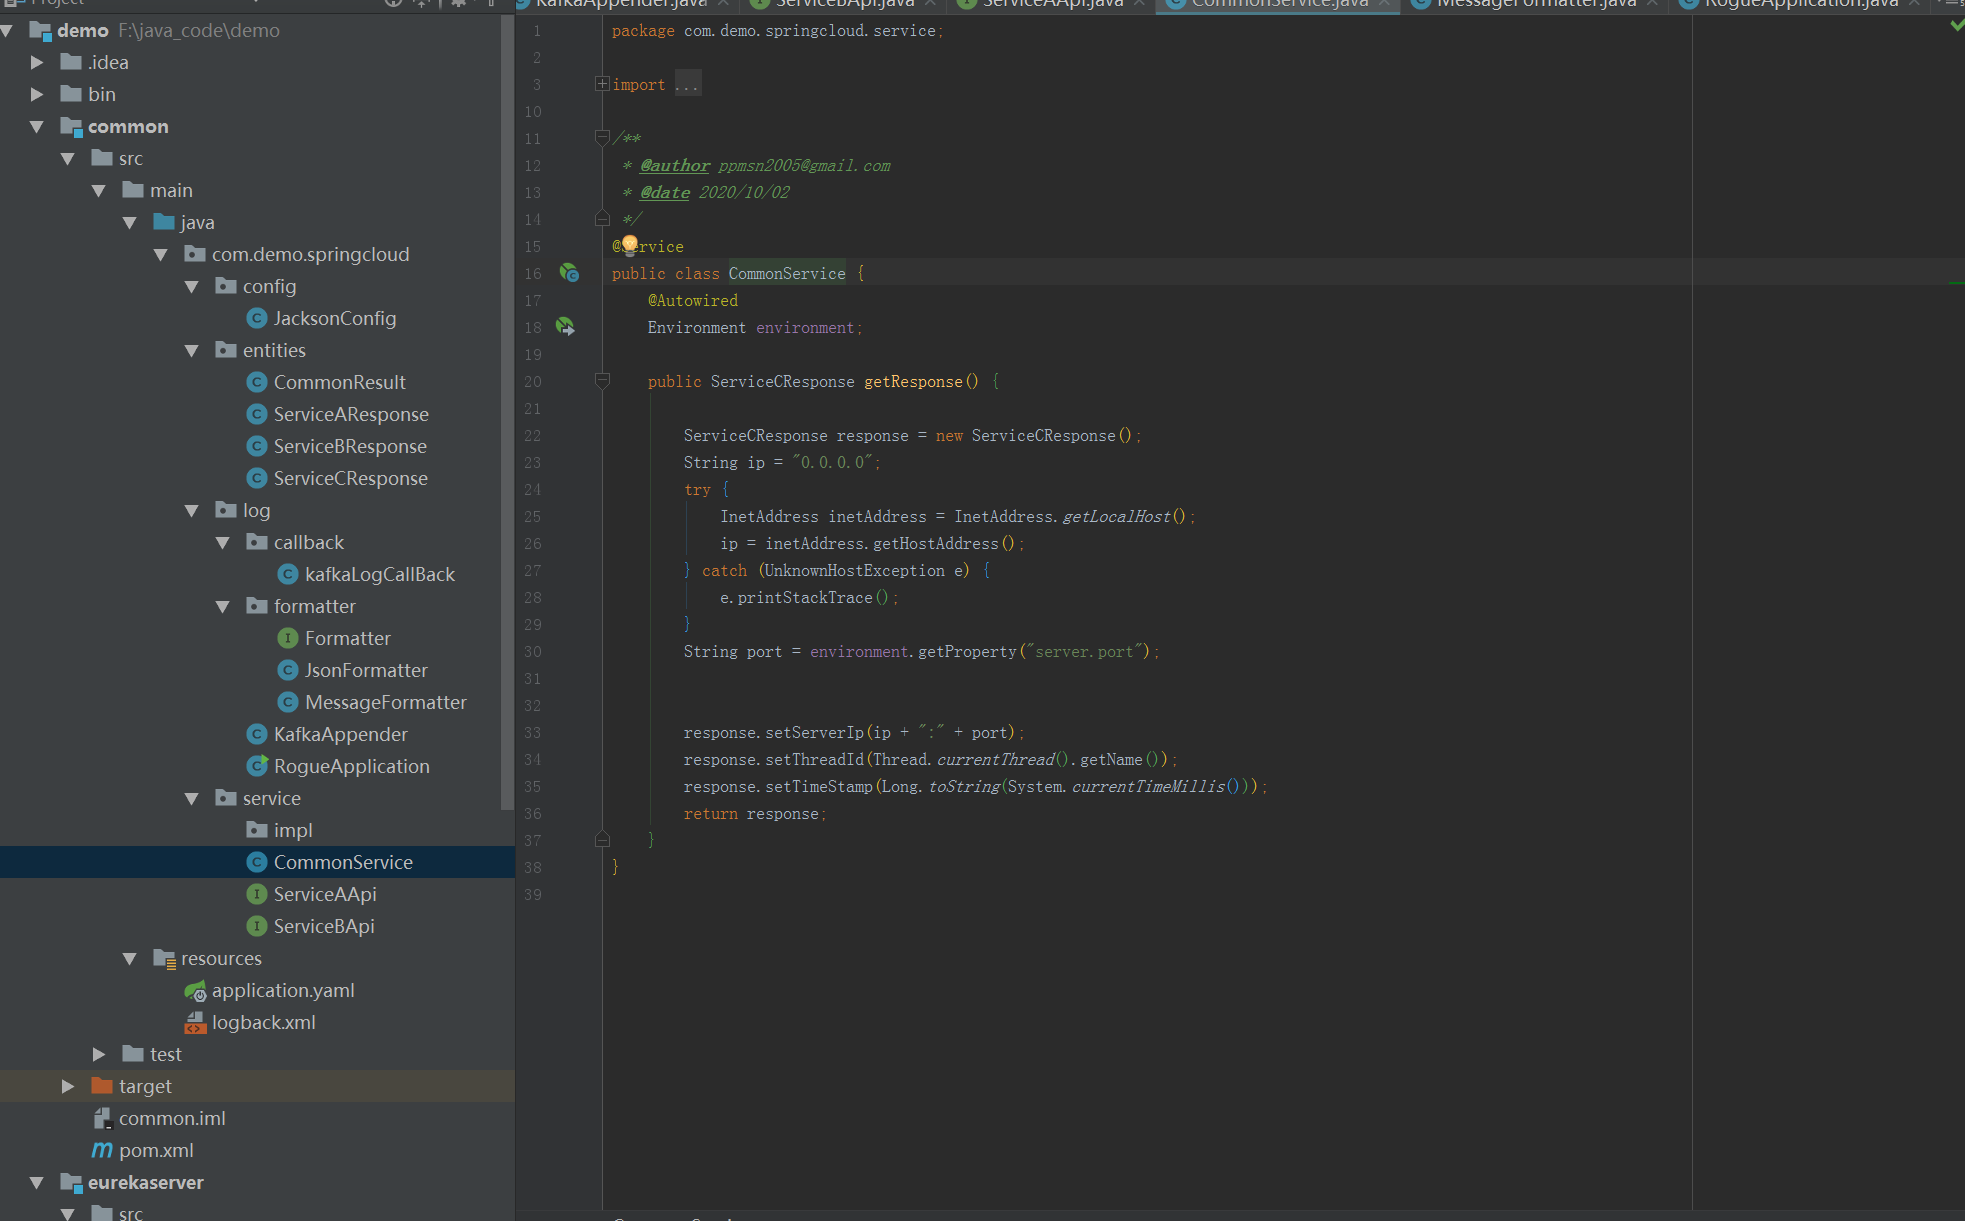Image resolution: width=1965 pixels, height=1221 pixels.
Task: Open the ServiceAApi interface
Action: click(x=324, y=894)
